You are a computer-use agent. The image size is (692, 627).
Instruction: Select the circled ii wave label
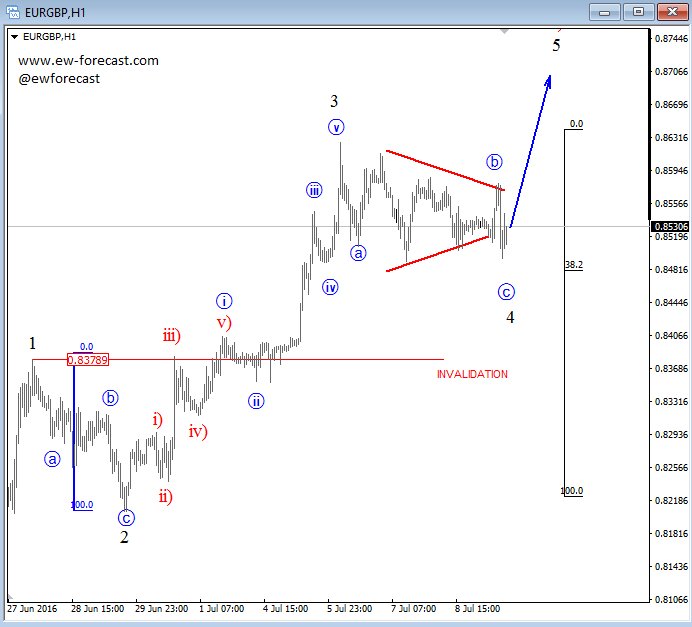(256, 402)
